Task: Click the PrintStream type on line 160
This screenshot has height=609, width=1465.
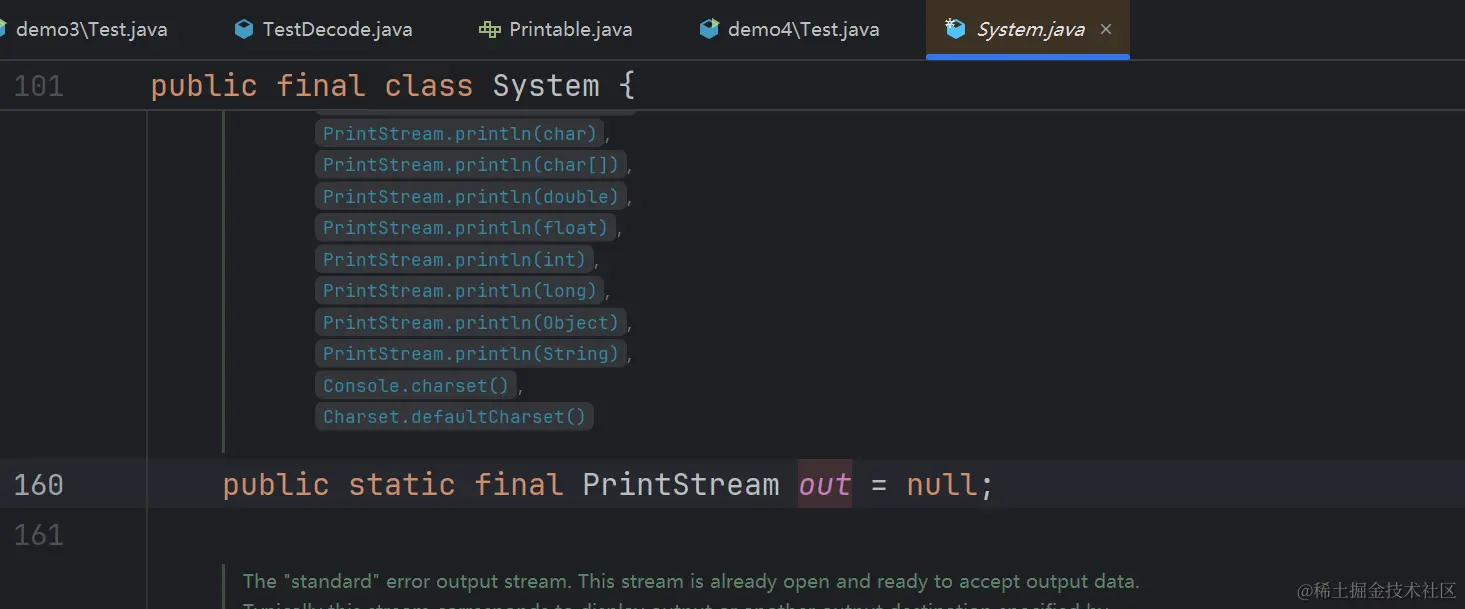Action: pyautogui.click(x=681, y=485)
